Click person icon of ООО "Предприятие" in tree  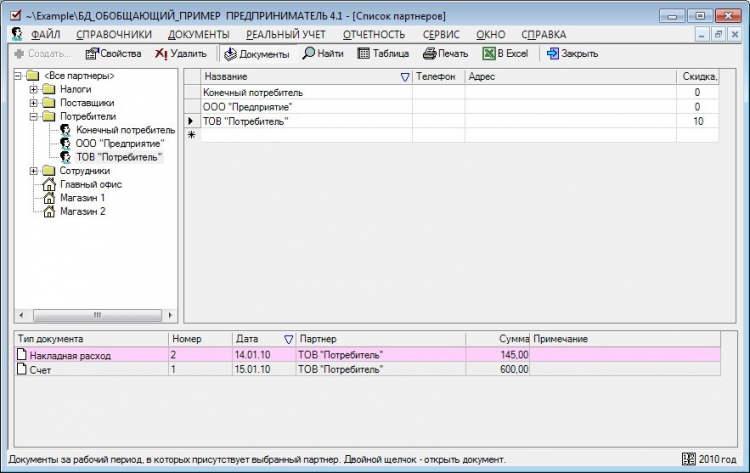pyautogui.click(x=66, y=143)
